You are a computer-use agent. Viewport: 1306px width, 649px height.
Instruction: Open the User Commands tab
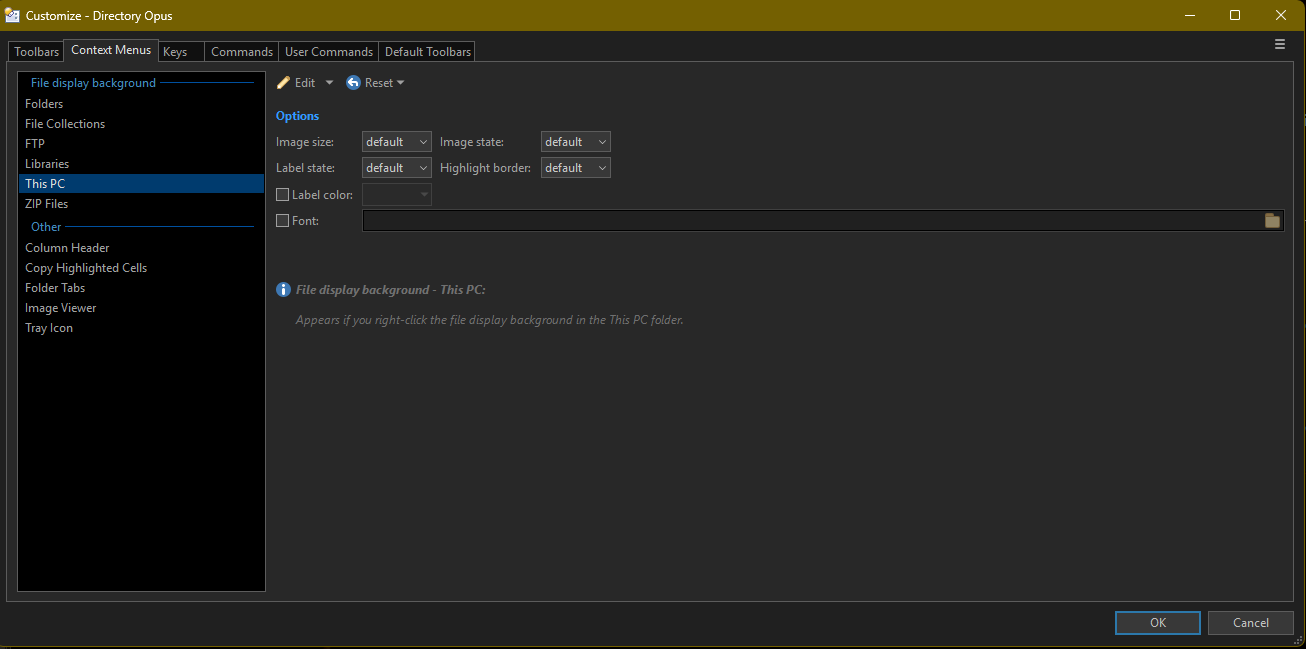point(328,52)
